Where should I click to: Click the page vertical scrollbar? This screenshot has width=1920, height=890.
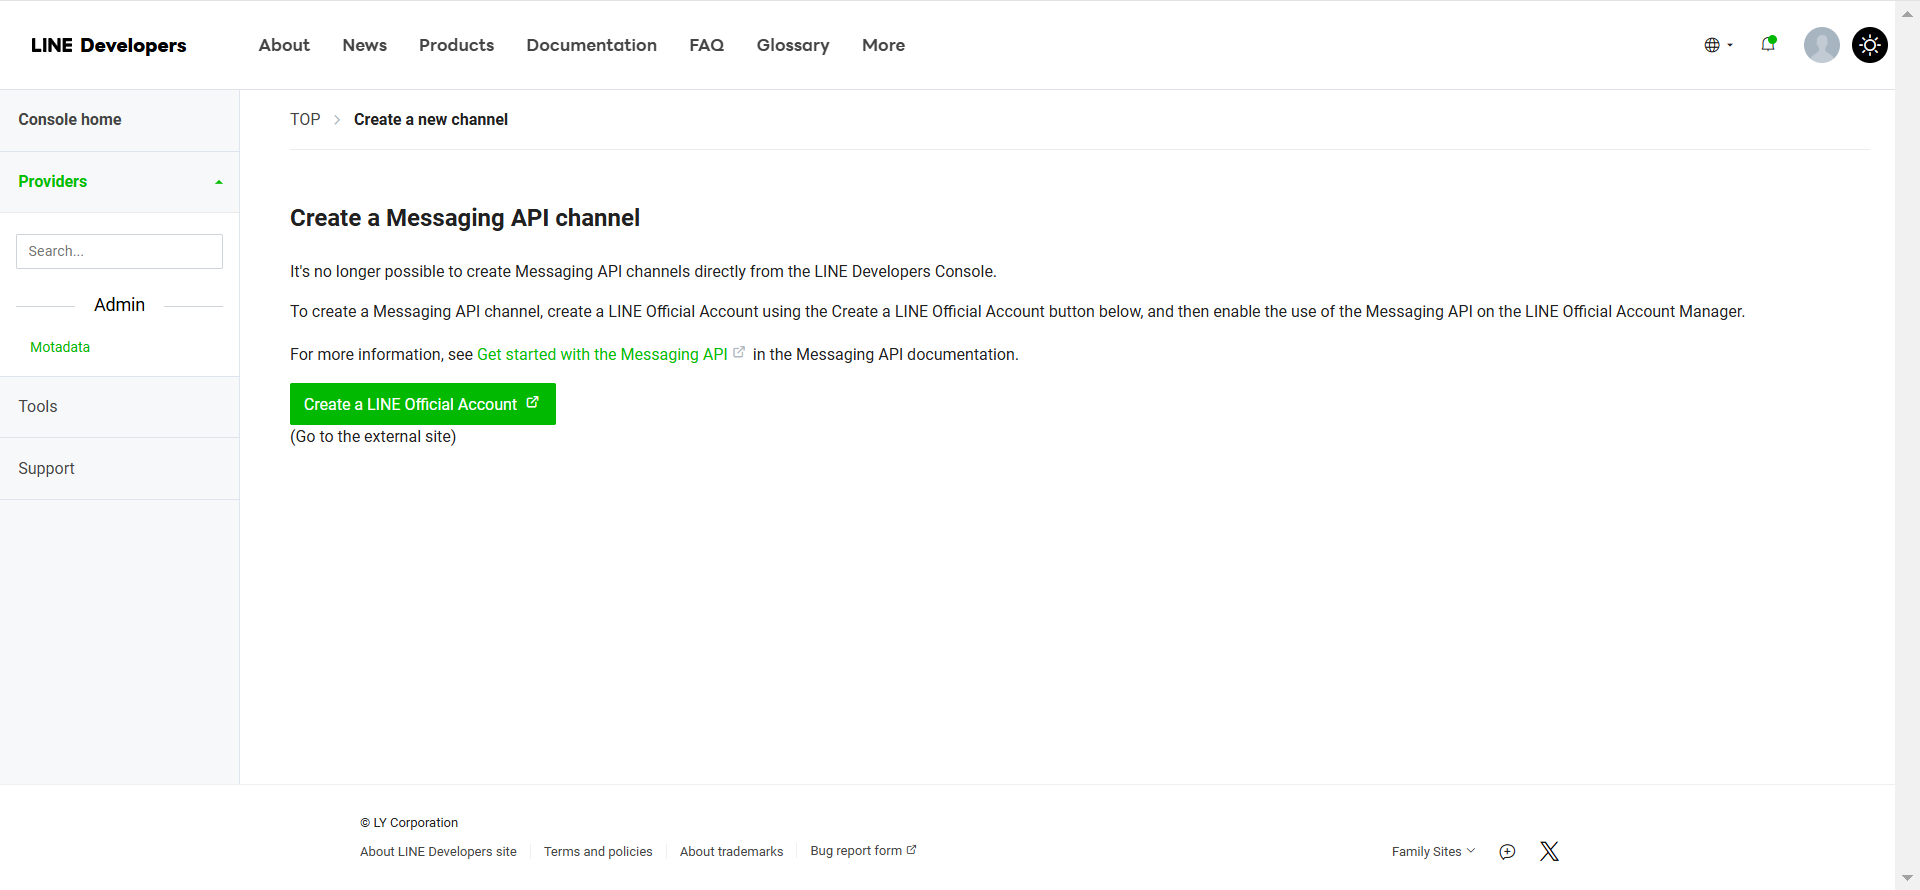(x=1907, y=445)
